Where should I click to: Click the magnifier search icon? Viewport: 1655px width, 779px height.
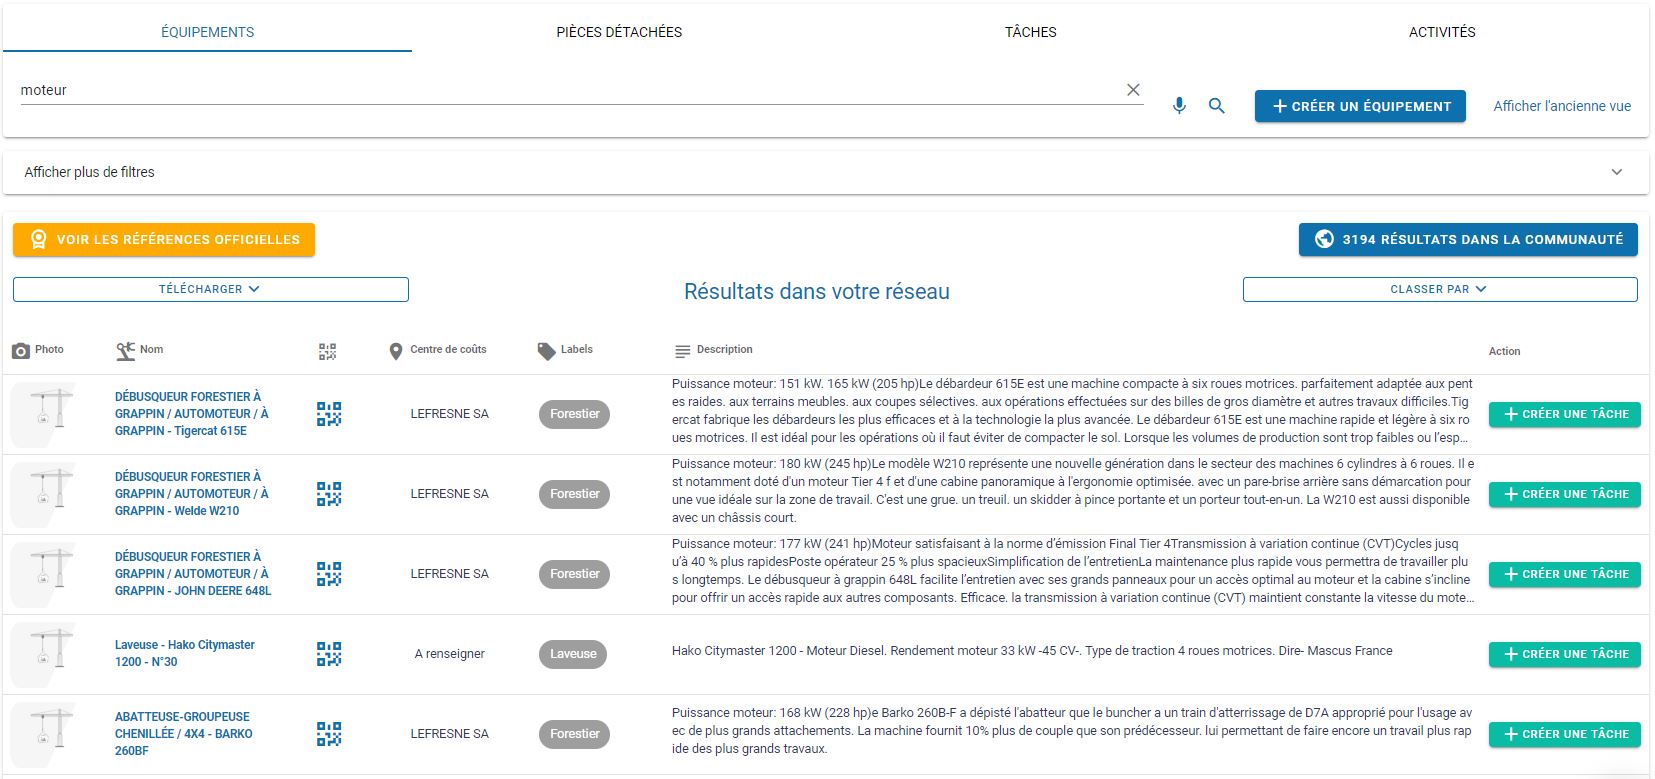(1217, 106)
